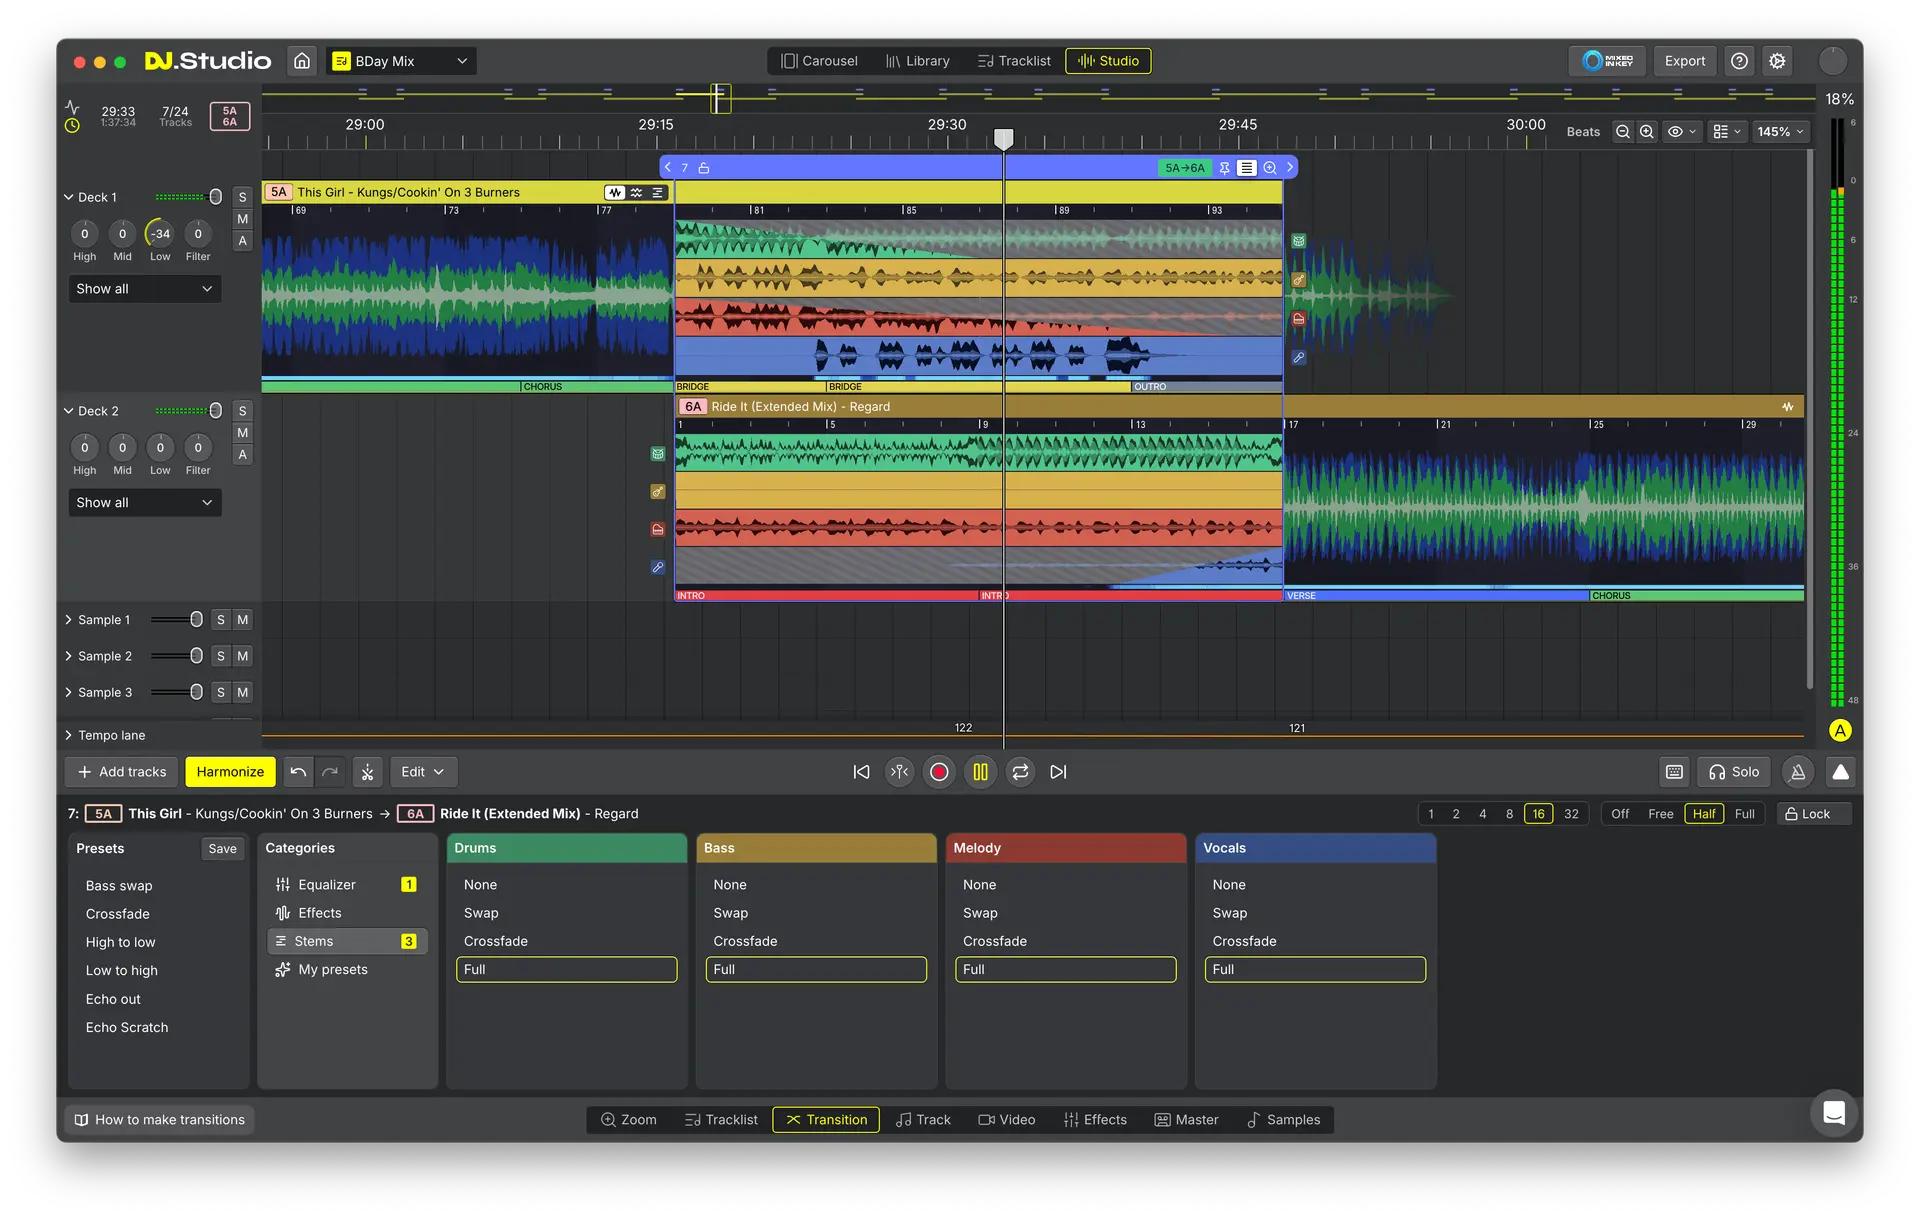Set transition length to 32 bars
Viewport: 1920px width, 1217px height.
[1571, 814]
